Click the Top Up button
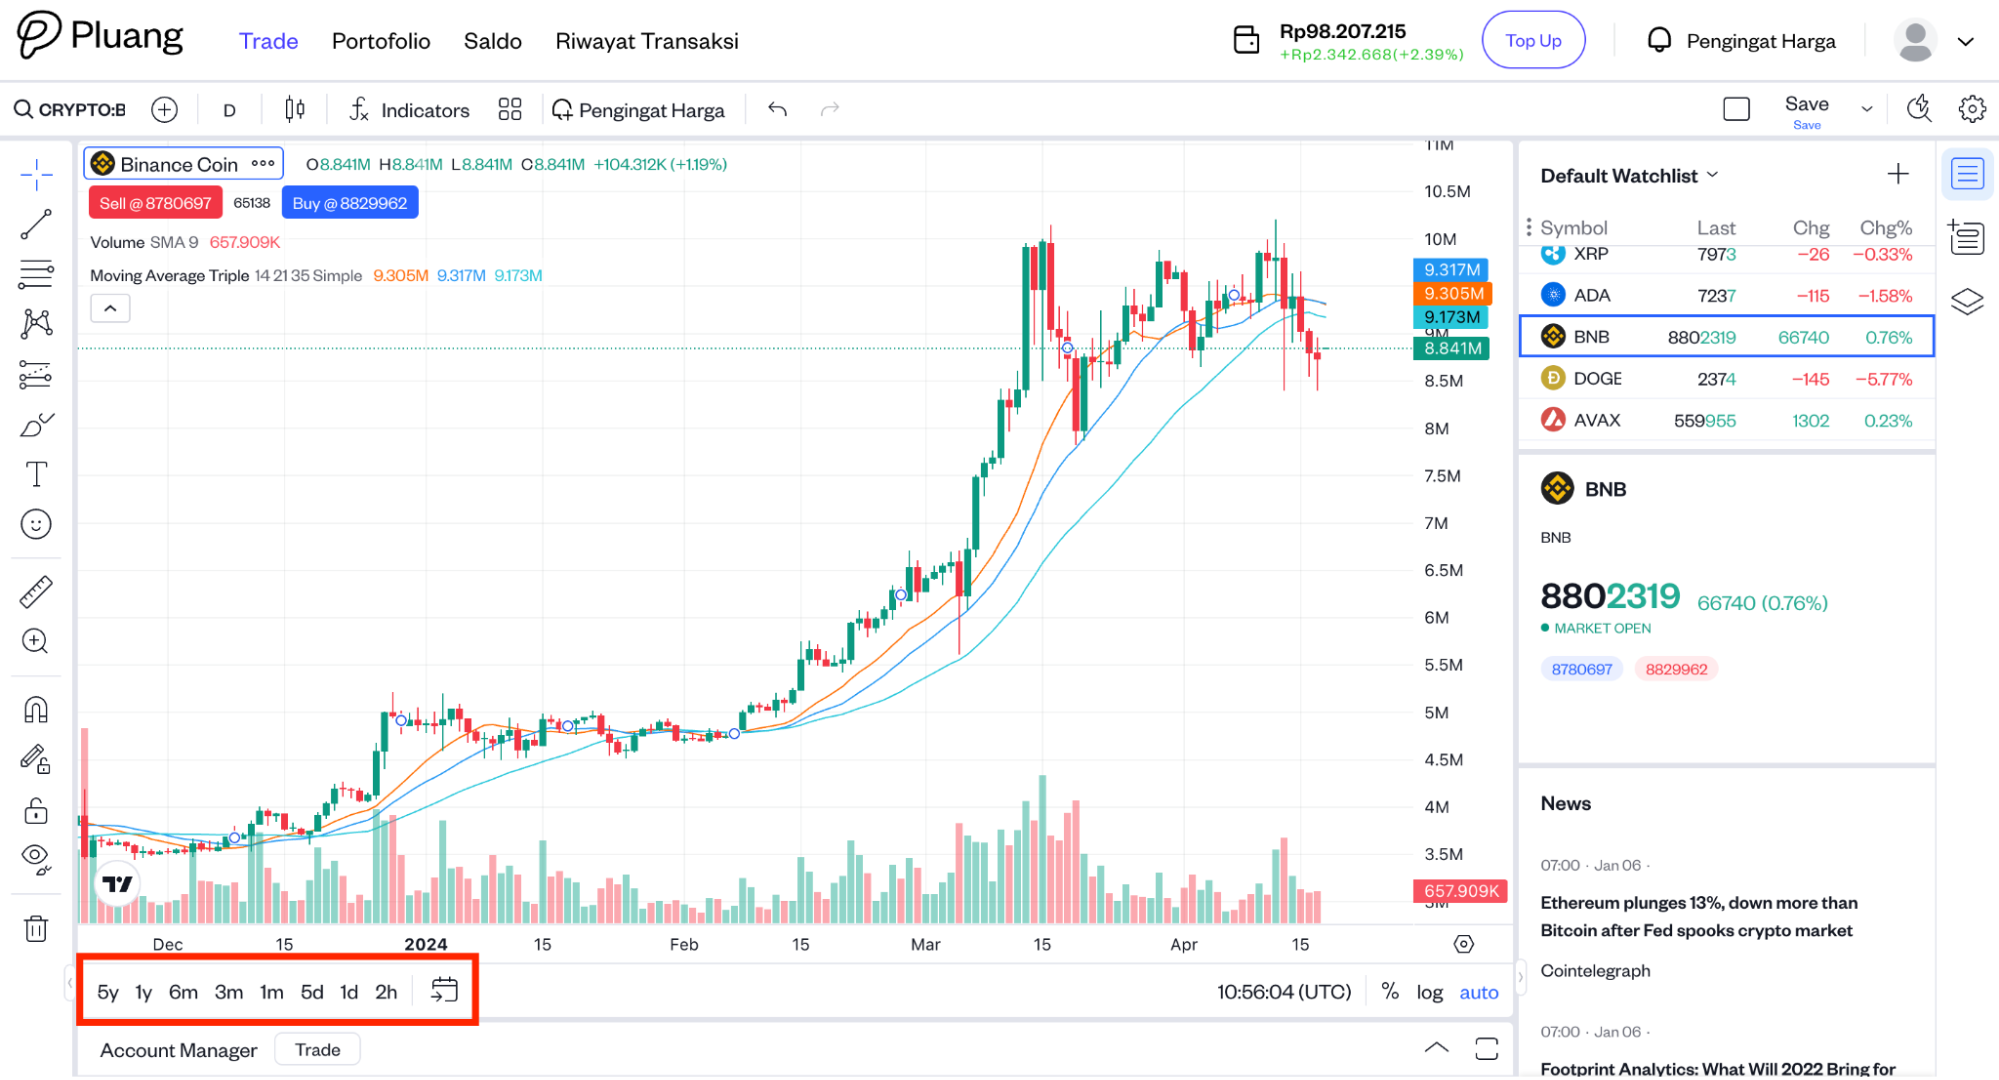The image size is (1999, 1080). (1533, 40)
